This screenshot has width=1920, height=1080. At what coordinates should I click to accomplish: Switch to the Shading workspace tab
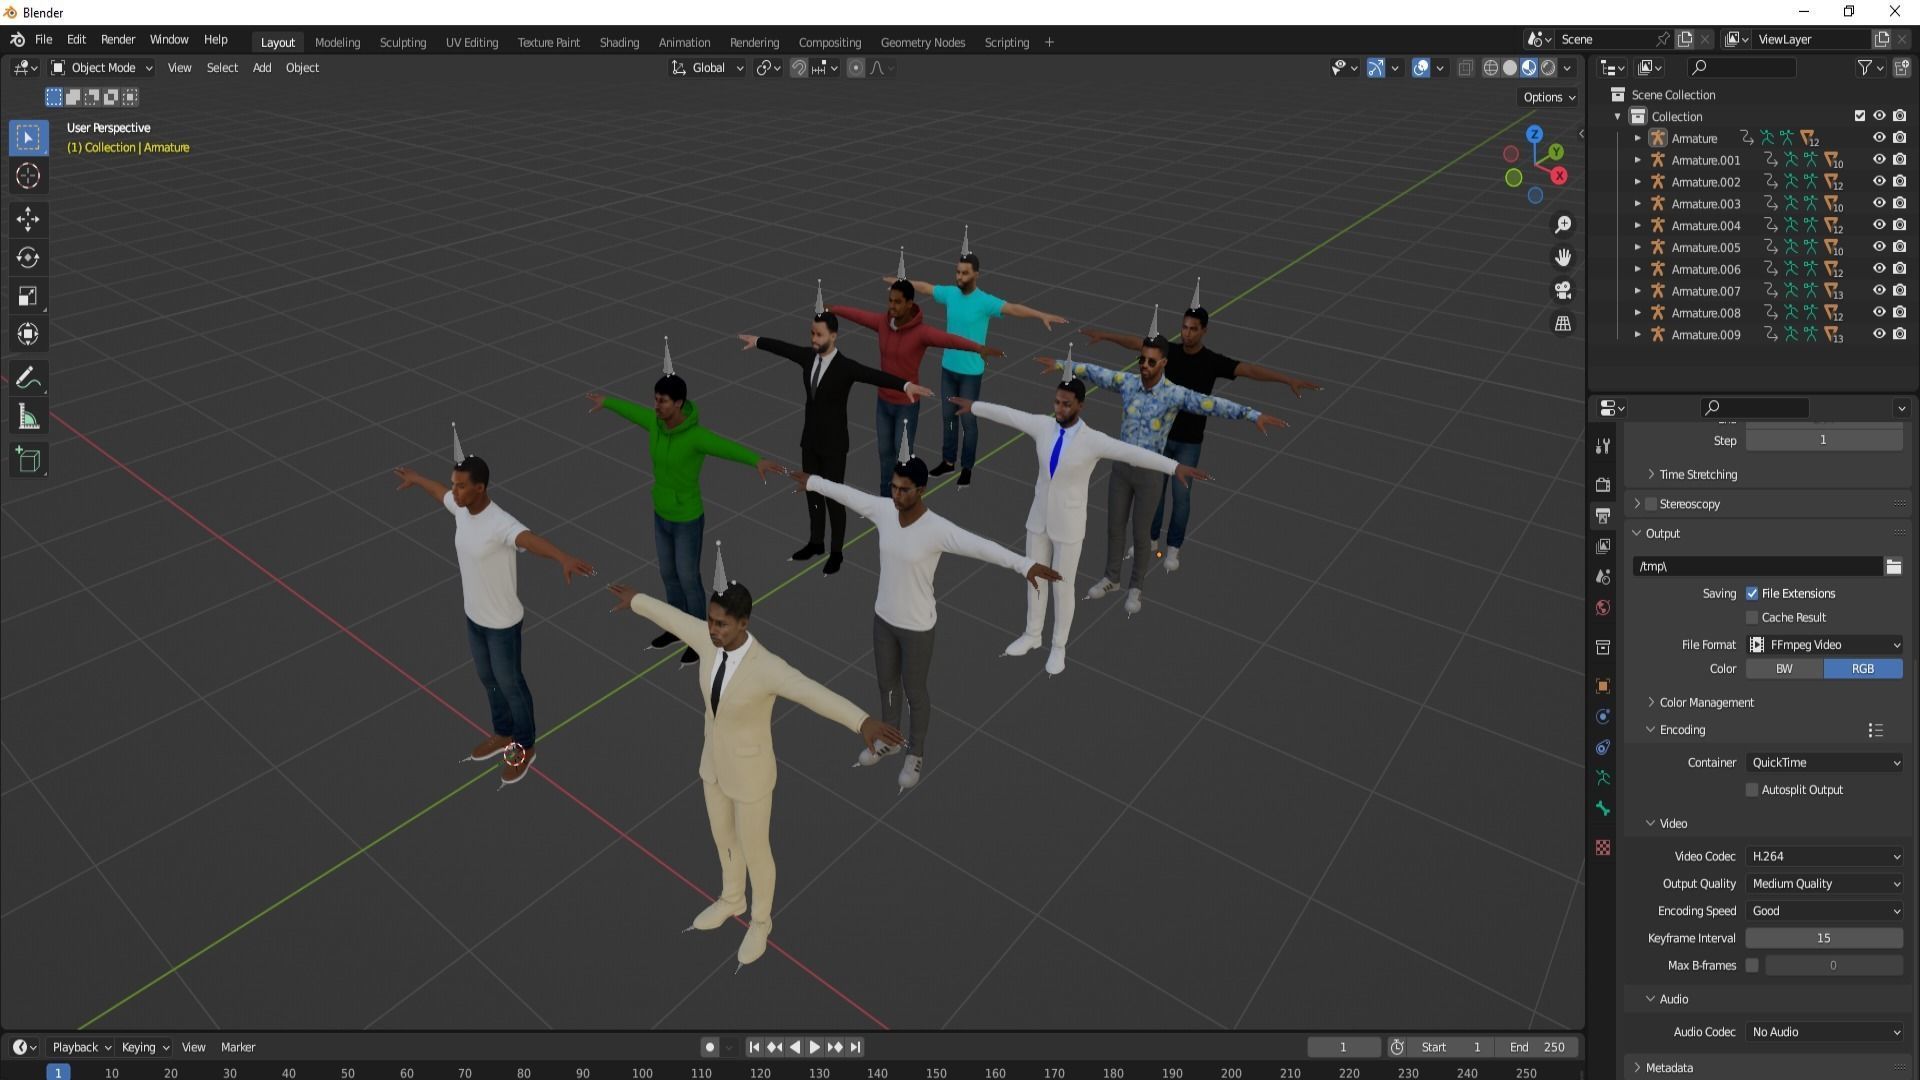[x=619, y=42]
